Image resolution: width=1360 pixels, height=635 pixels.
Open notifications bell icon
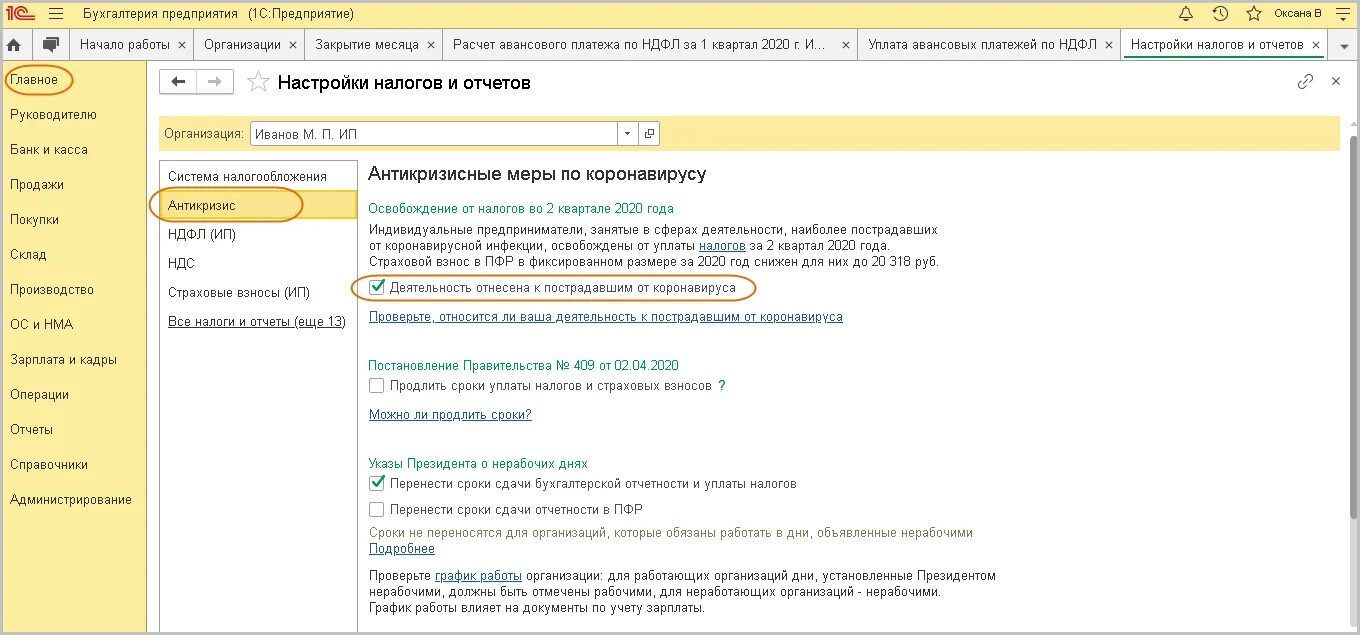click(x=1186, y=14)
